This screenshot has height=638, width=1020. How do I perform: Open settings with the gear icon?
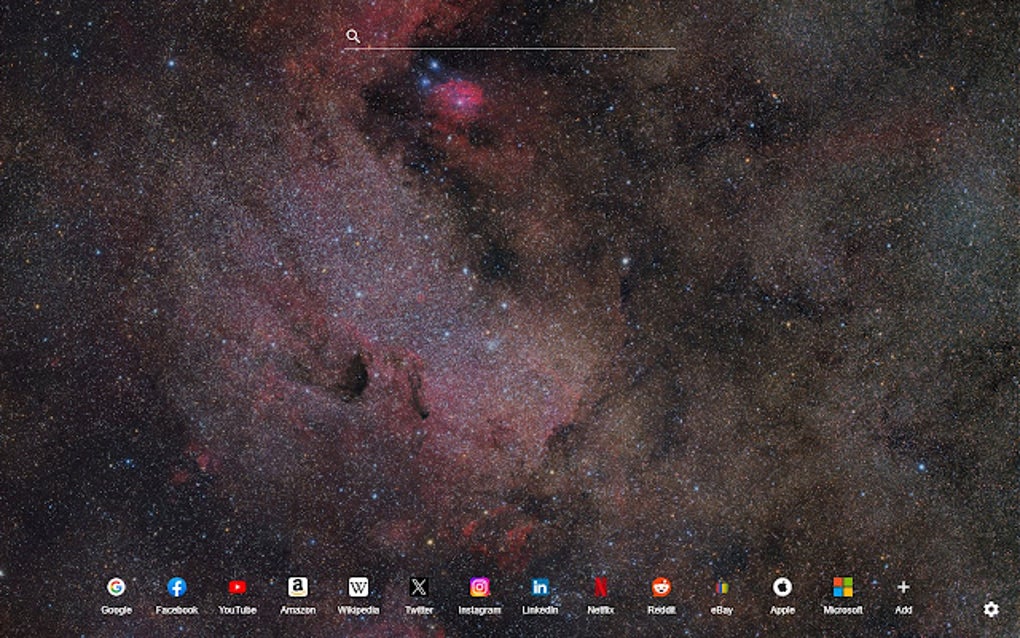click(x=991, y=609)
